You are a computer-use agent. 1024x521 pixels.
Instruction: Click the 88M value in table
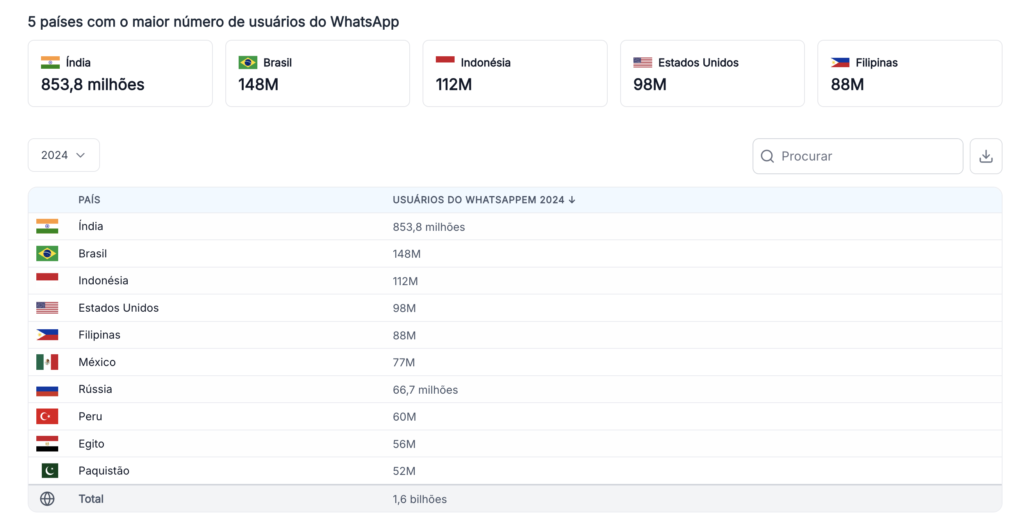coord(404,336)
